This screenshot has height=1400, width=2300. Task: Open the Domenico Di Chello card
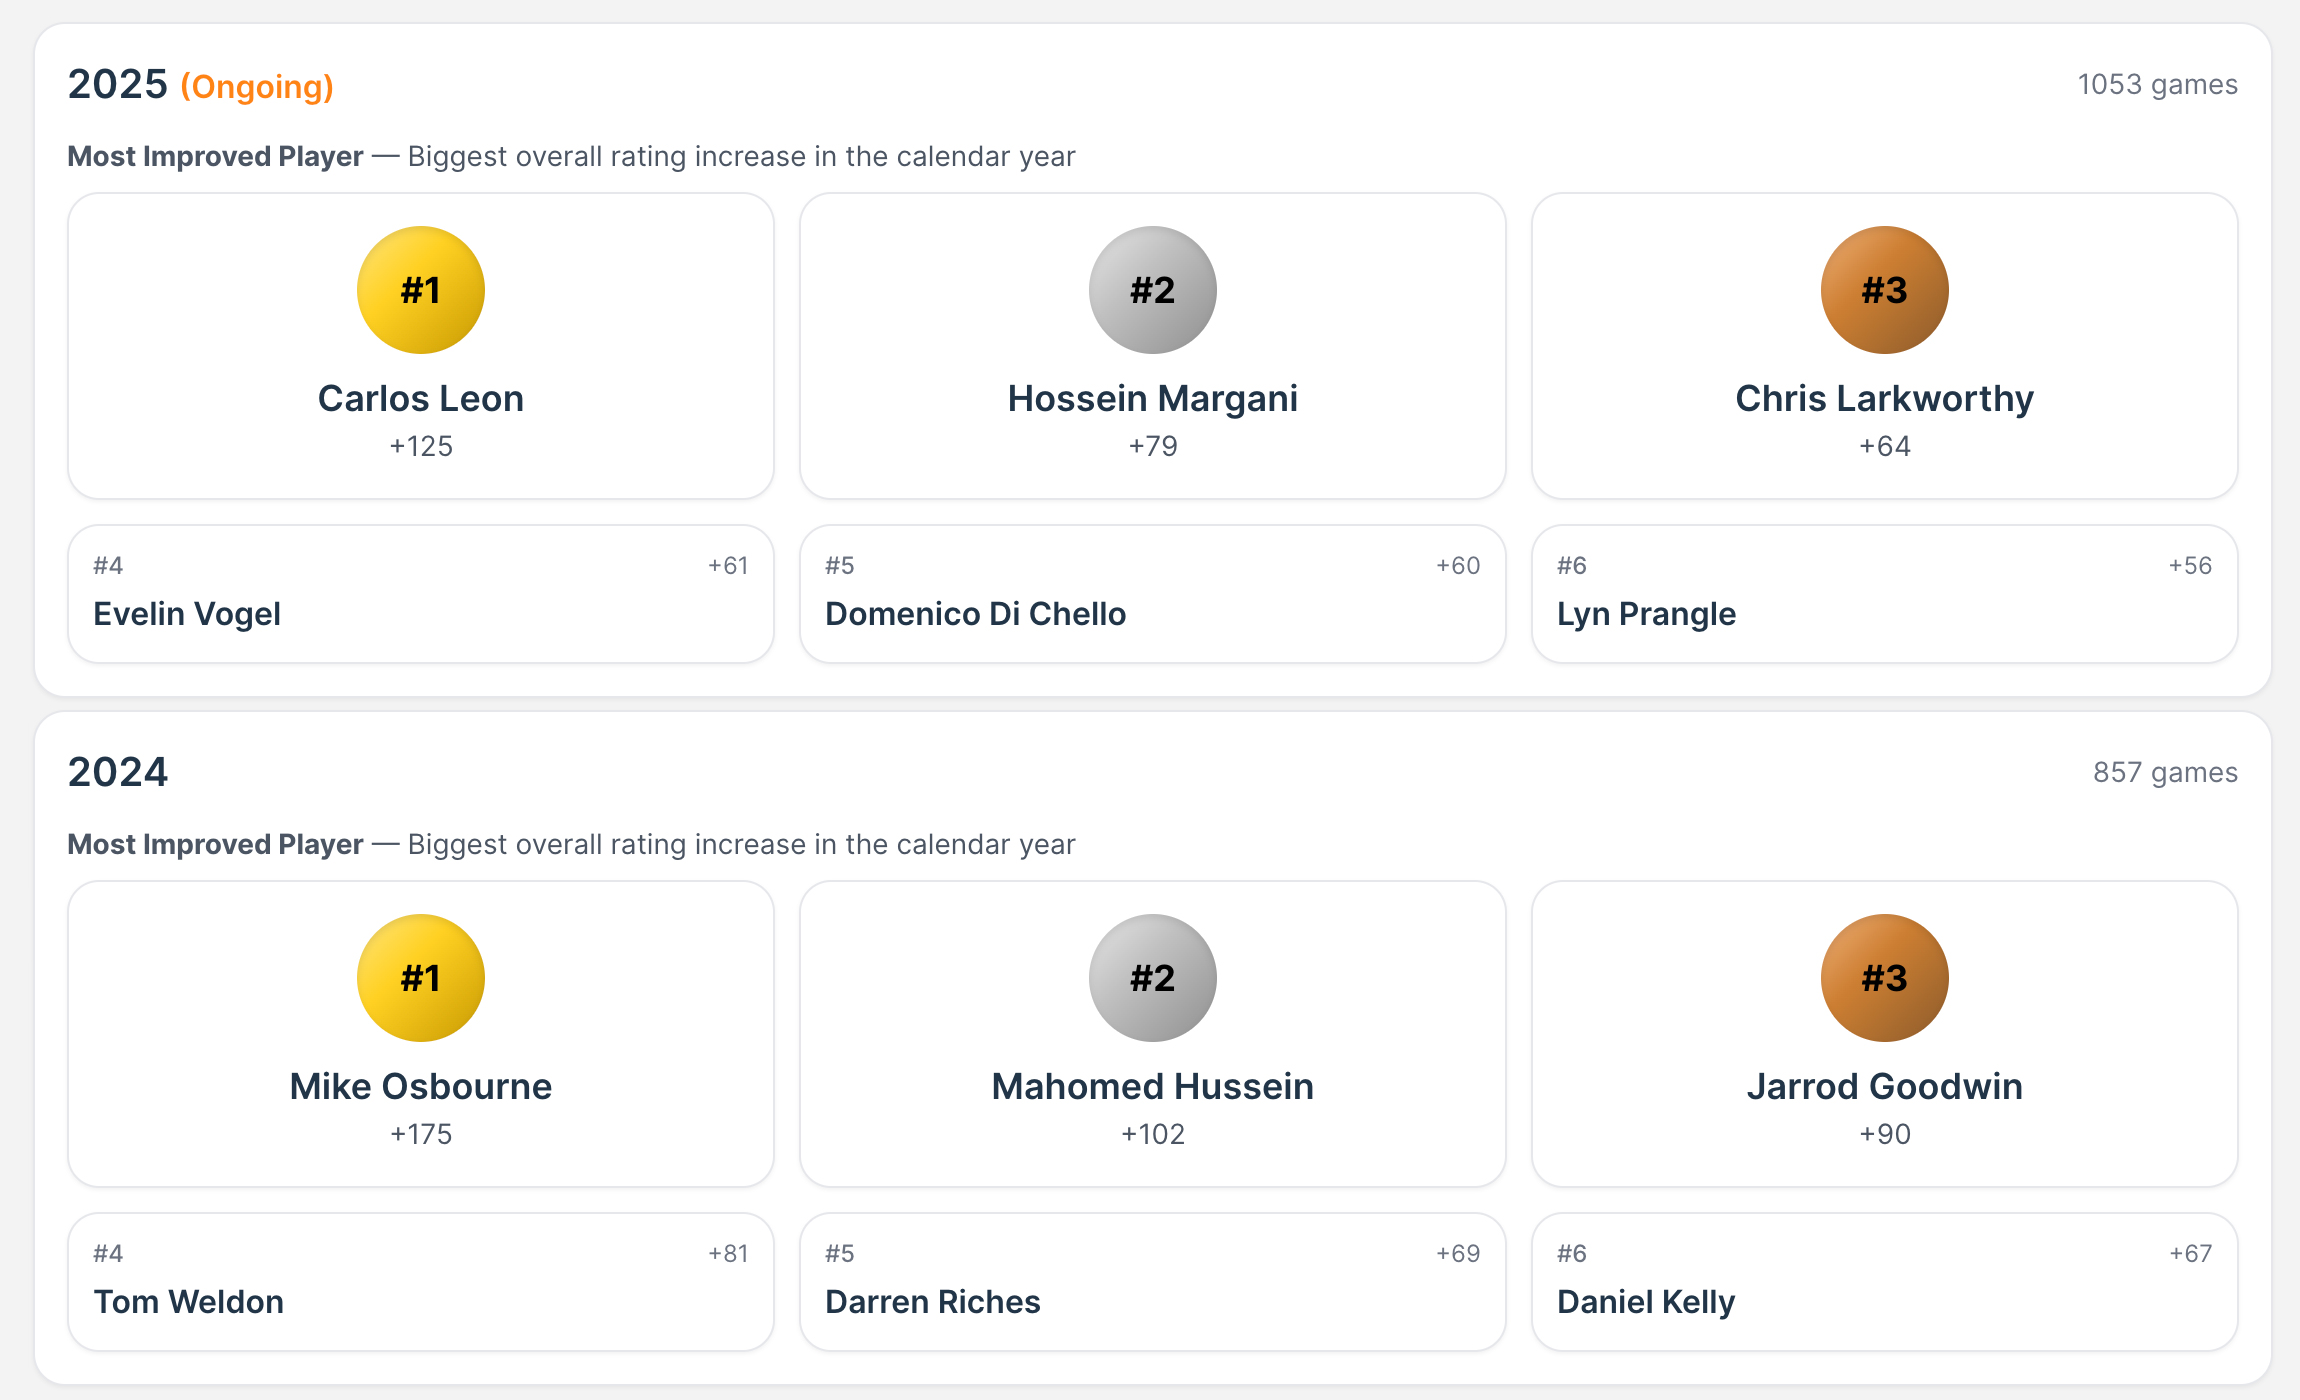click(x=1153, y=594)
